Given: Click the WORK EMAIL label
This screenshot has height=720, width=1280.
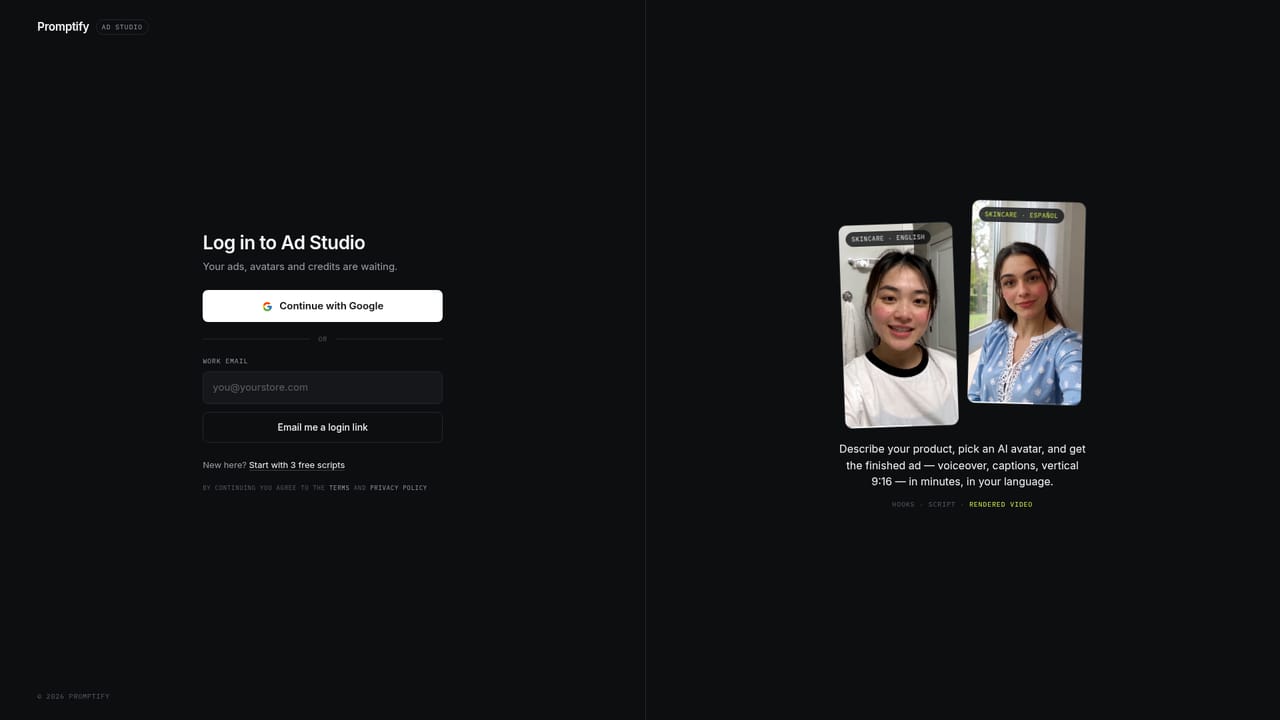Looking at the screenshot, I should pyautogui.click(x=225, y=361).
